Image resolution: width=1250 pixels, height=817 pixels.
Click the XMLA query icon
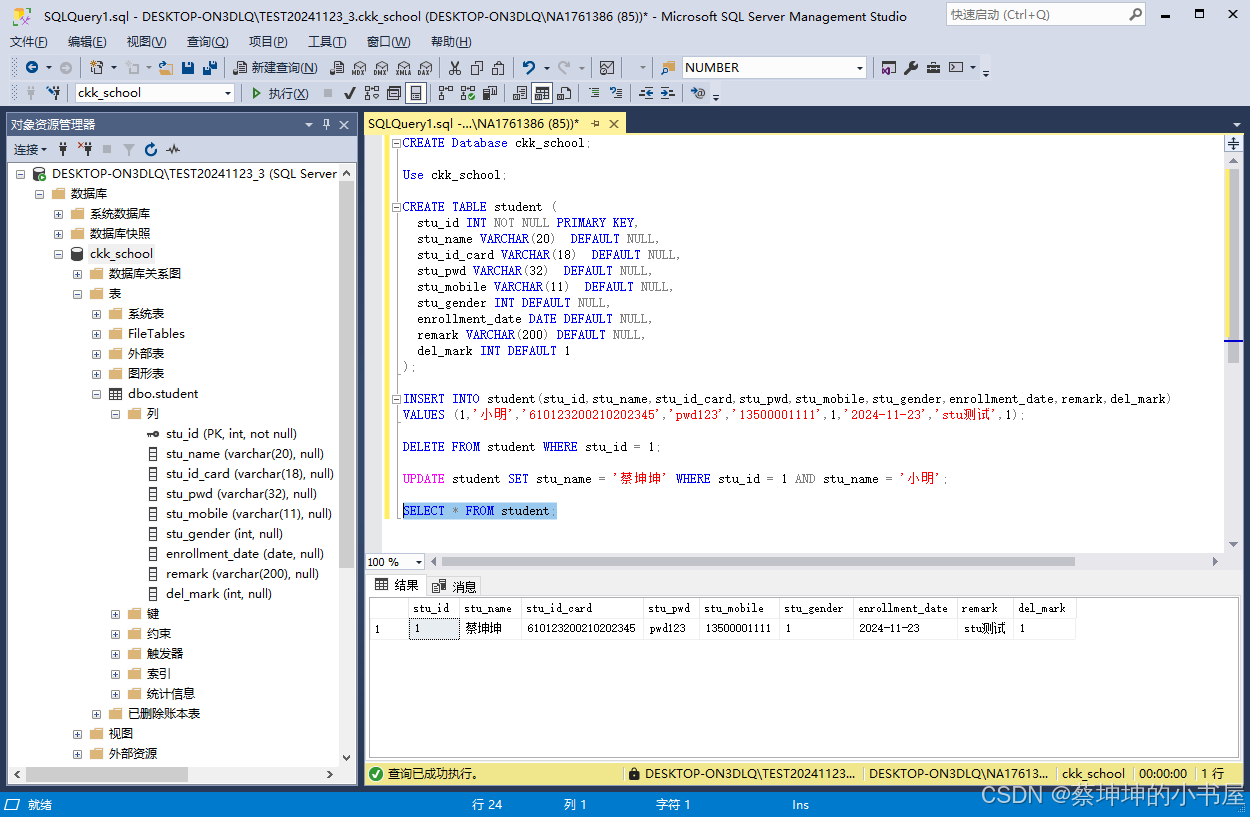tap(403, 68)
